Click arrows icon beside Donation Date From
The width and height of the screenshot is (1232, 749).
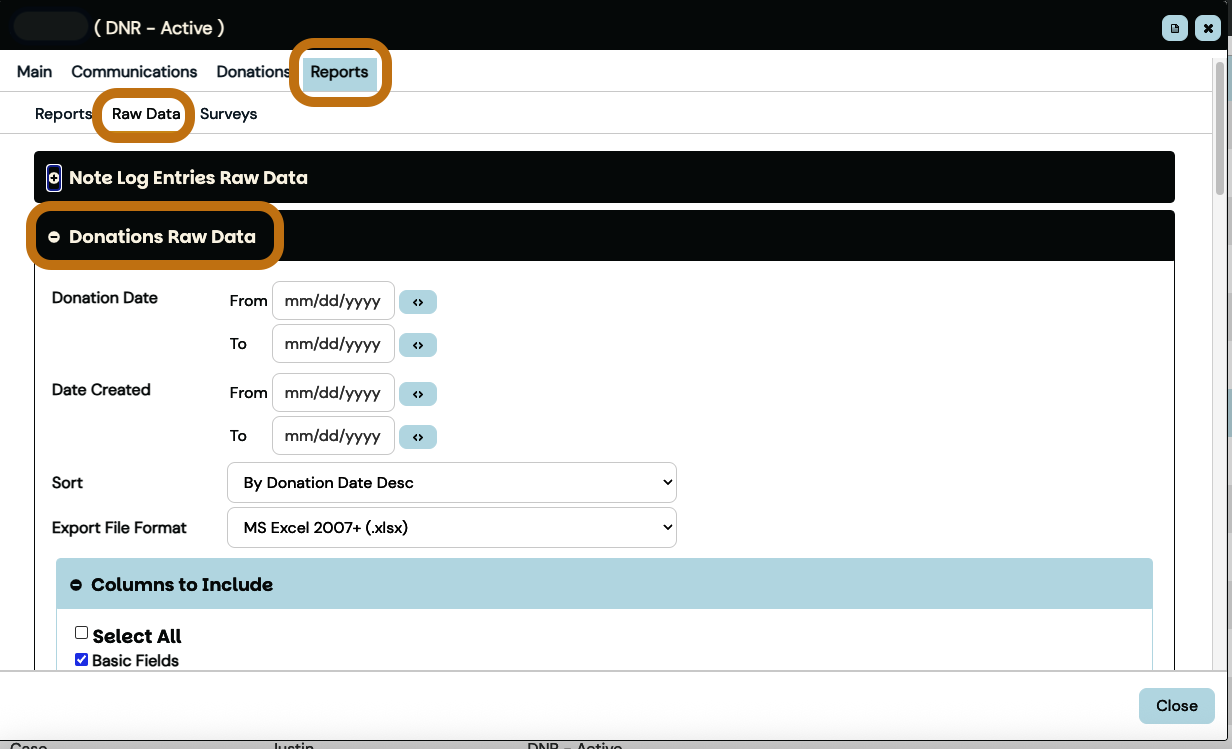418,302
